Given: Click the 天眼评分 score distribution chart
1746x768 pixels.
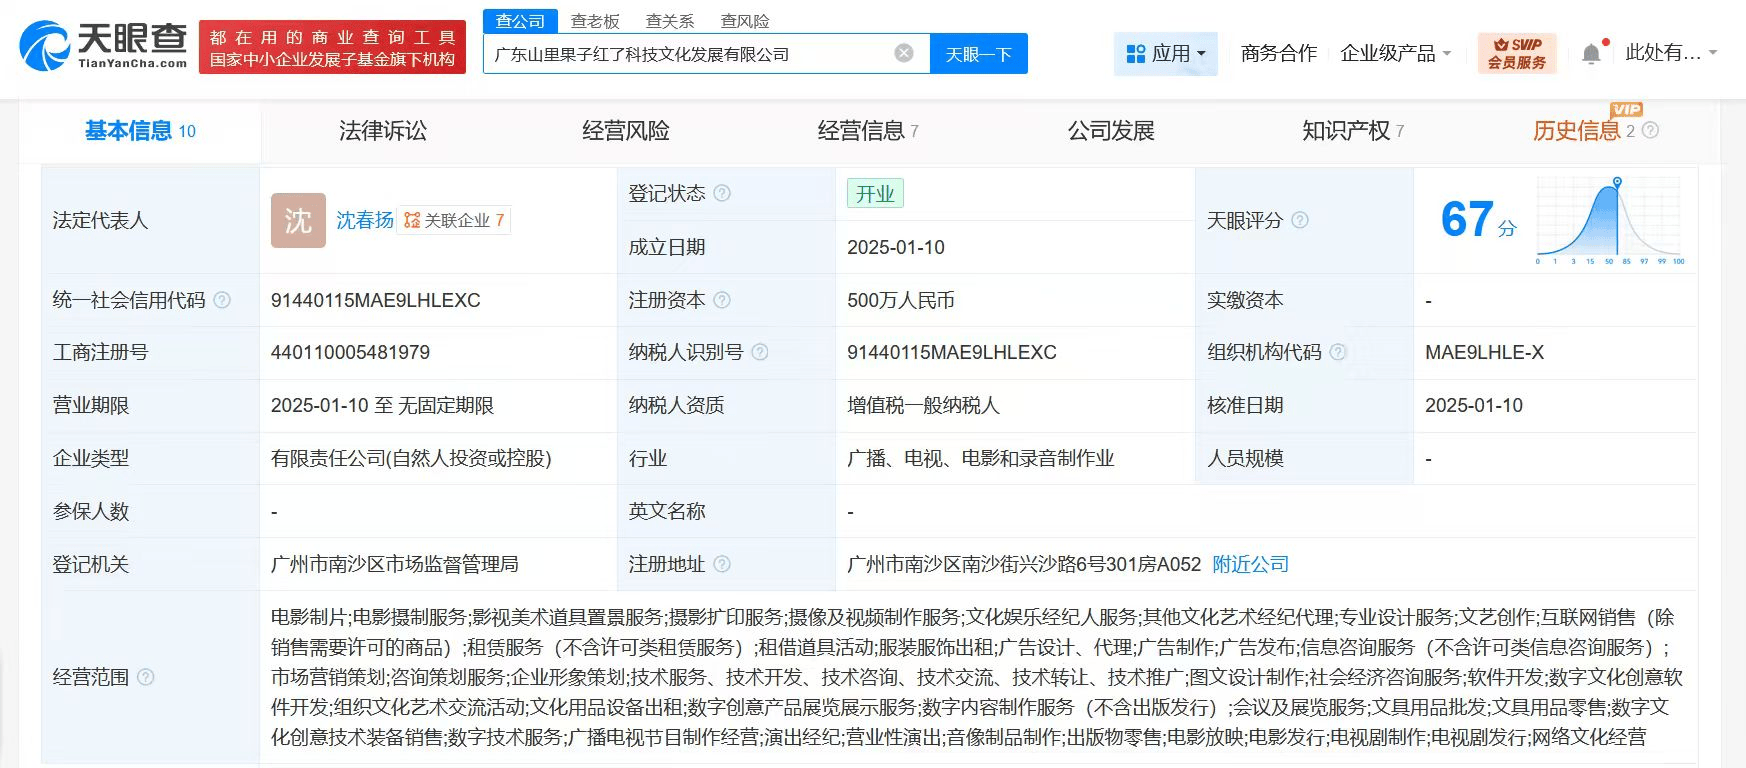Looking at the screenshot, I should (1609, 220).
